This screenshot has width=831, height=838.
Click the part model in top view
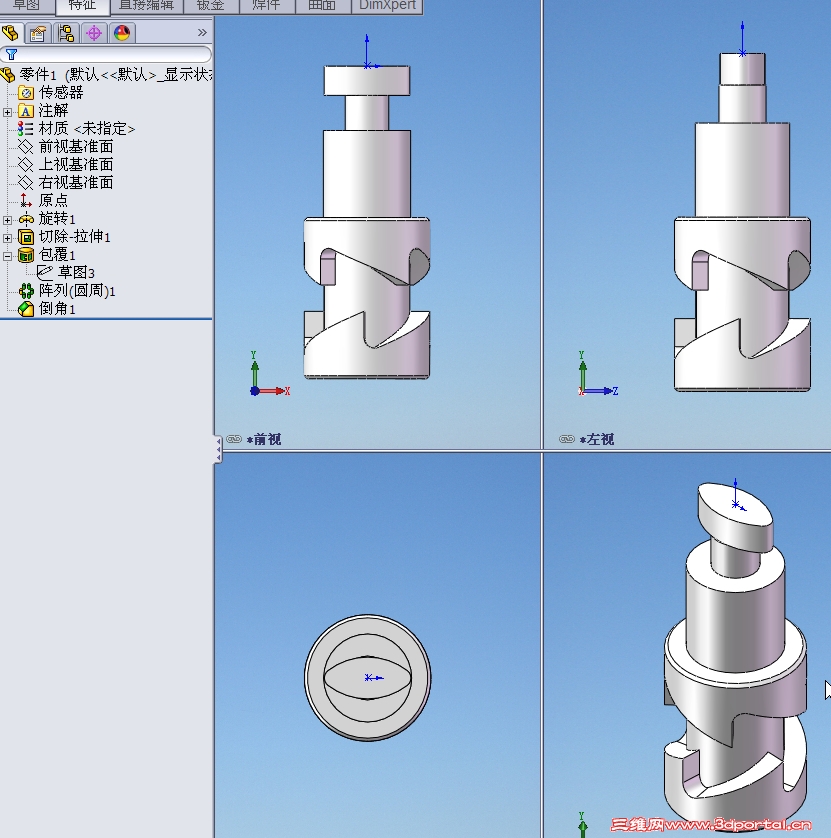point(368,678)
